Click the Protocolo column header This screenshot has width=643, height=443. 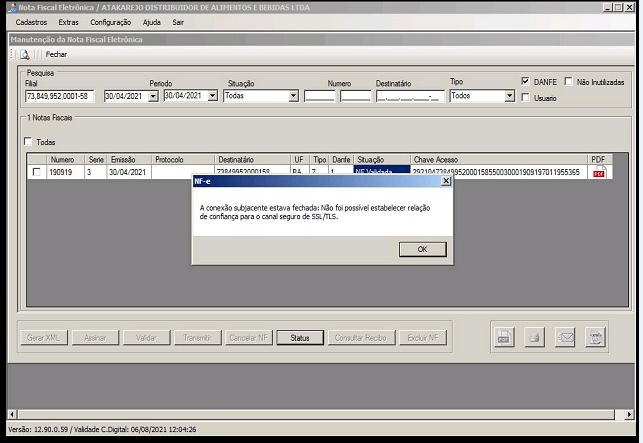(x=183, y=160)
